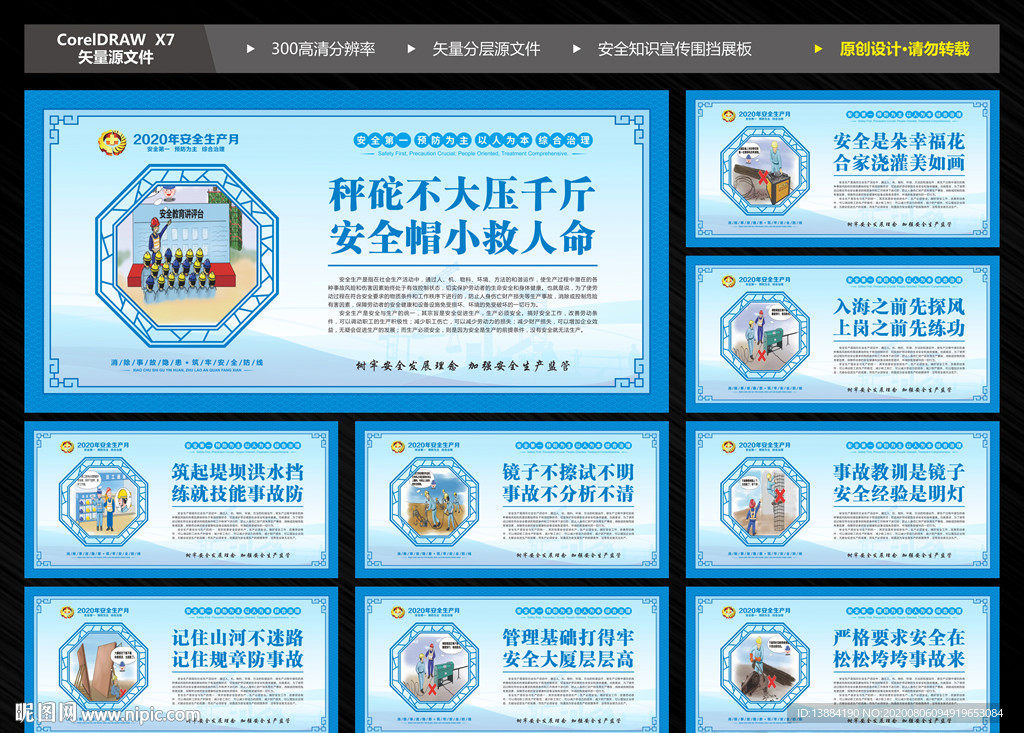The image size is (1024, 733).
Task: Click the headline 安全大厦层层高
Action: pos(568,659)
